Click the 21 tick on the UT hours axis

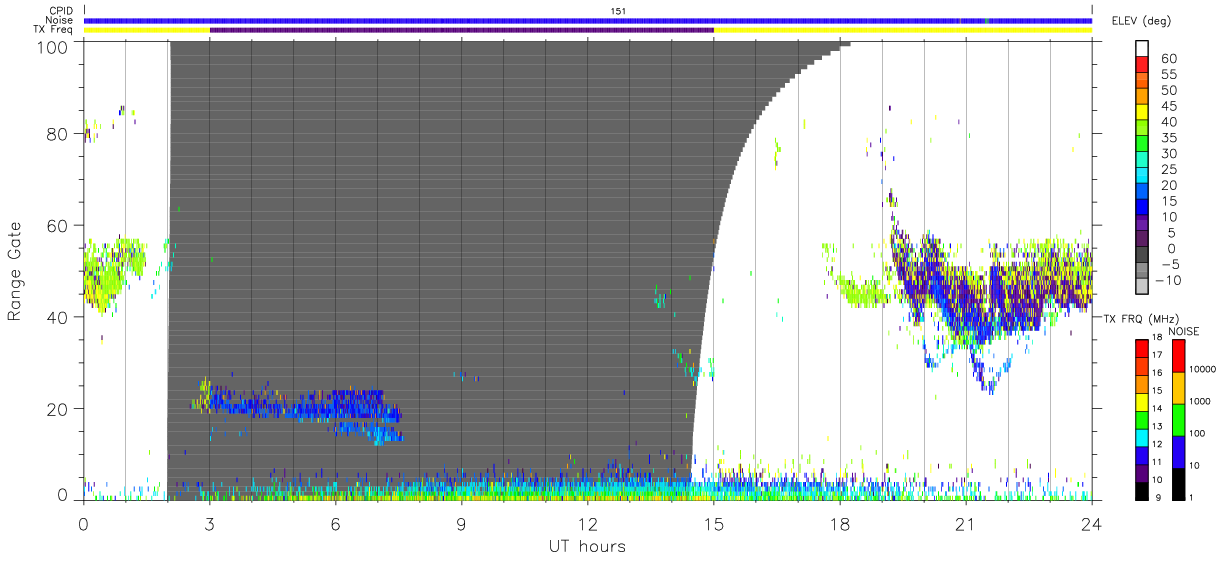click(966, 522)
